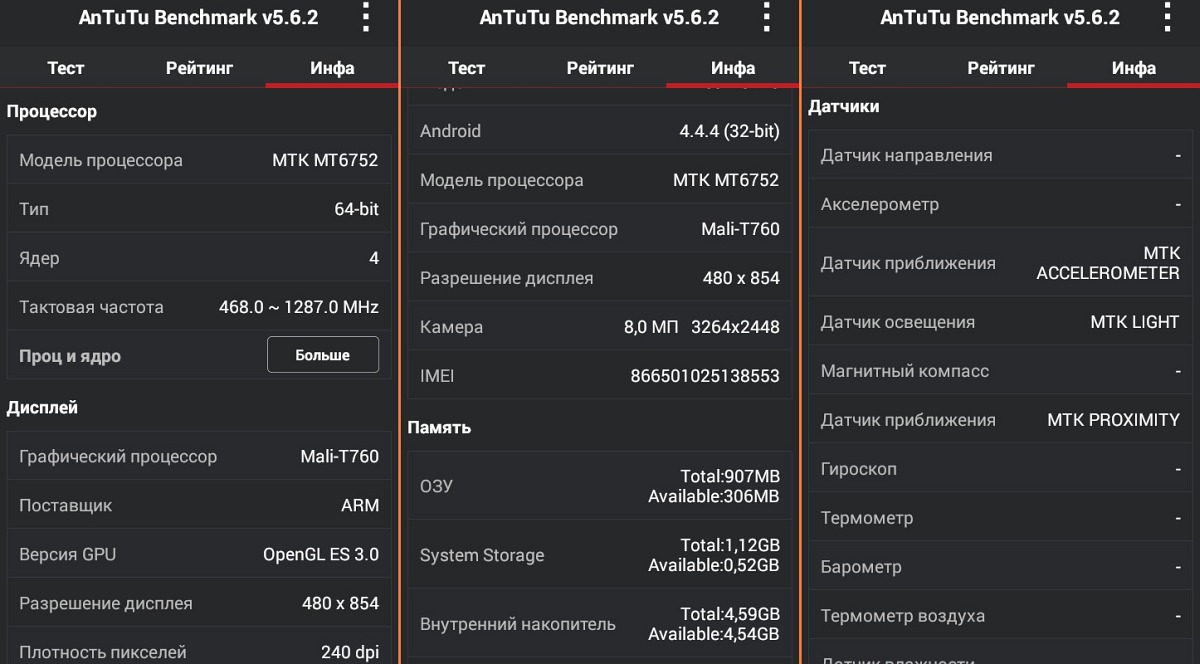Select the Внутренний накопитель label

(x=518, y=624)
